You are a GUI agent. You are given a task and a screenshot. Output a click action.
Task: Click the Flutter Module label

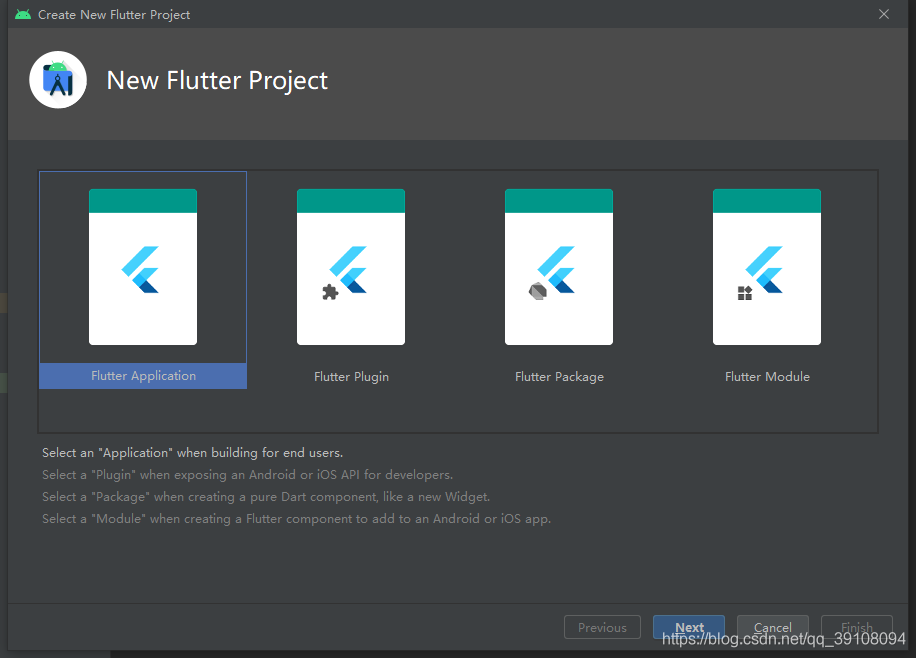coord(767,377)
